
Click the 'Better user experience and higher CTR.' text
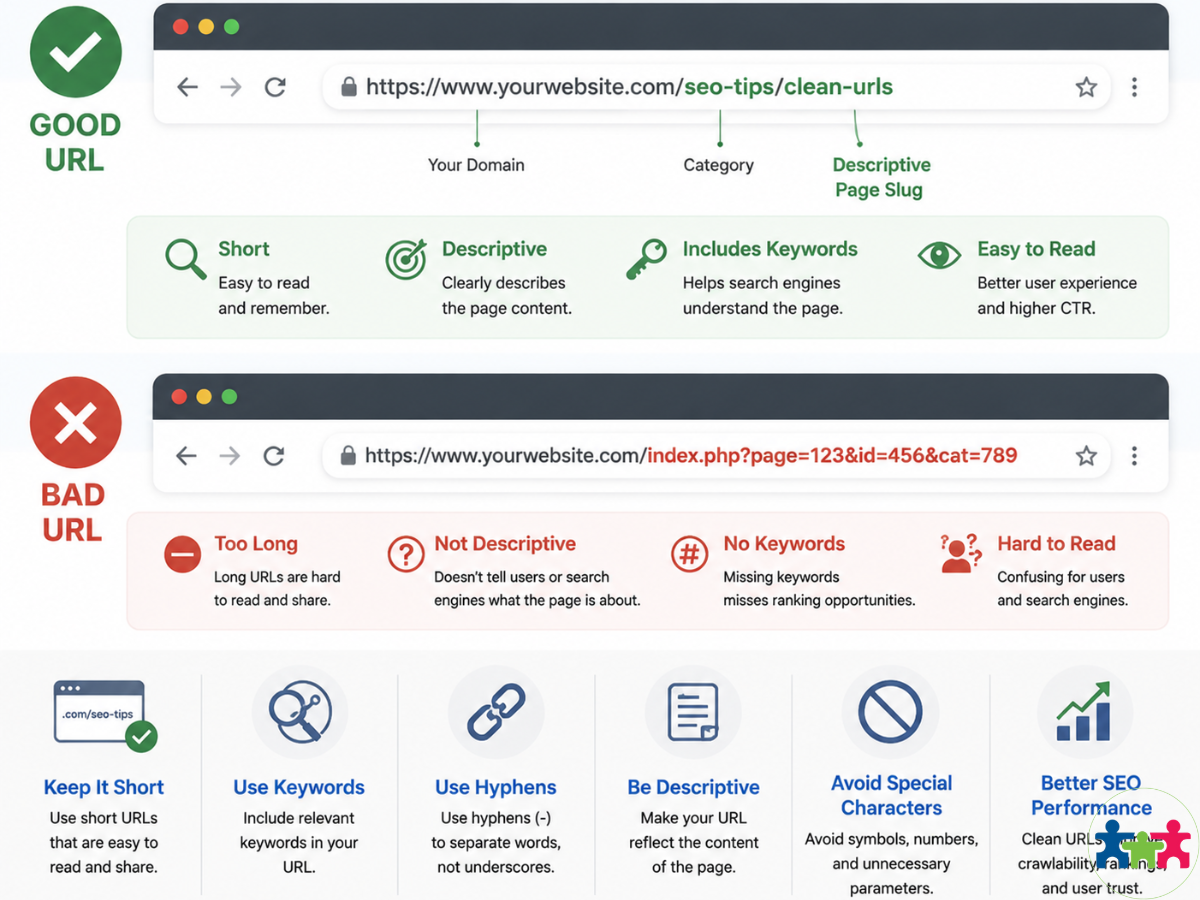[1057, 296]
